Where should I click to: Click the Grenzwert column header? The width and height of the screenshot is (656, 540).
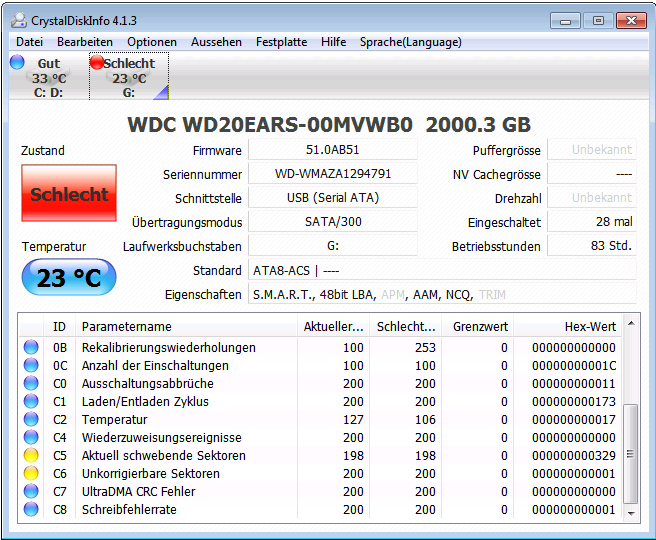coord(478,326)
